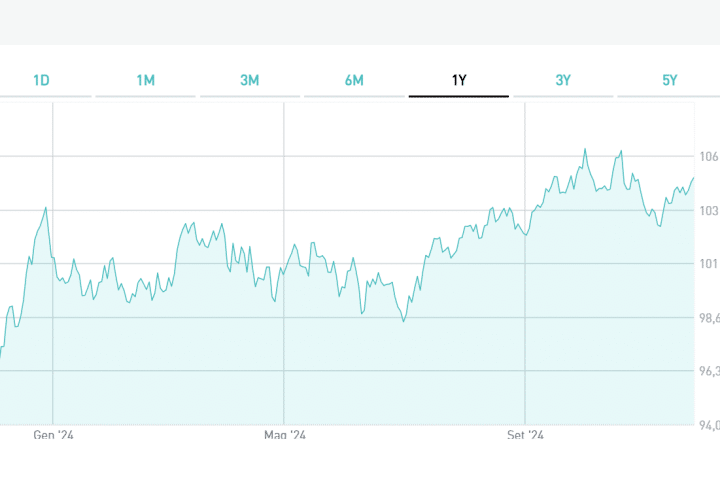Viewport: 720px width, 480px height.
Task: Click the highest peak on the price line
Action: (x=585, y=150)
